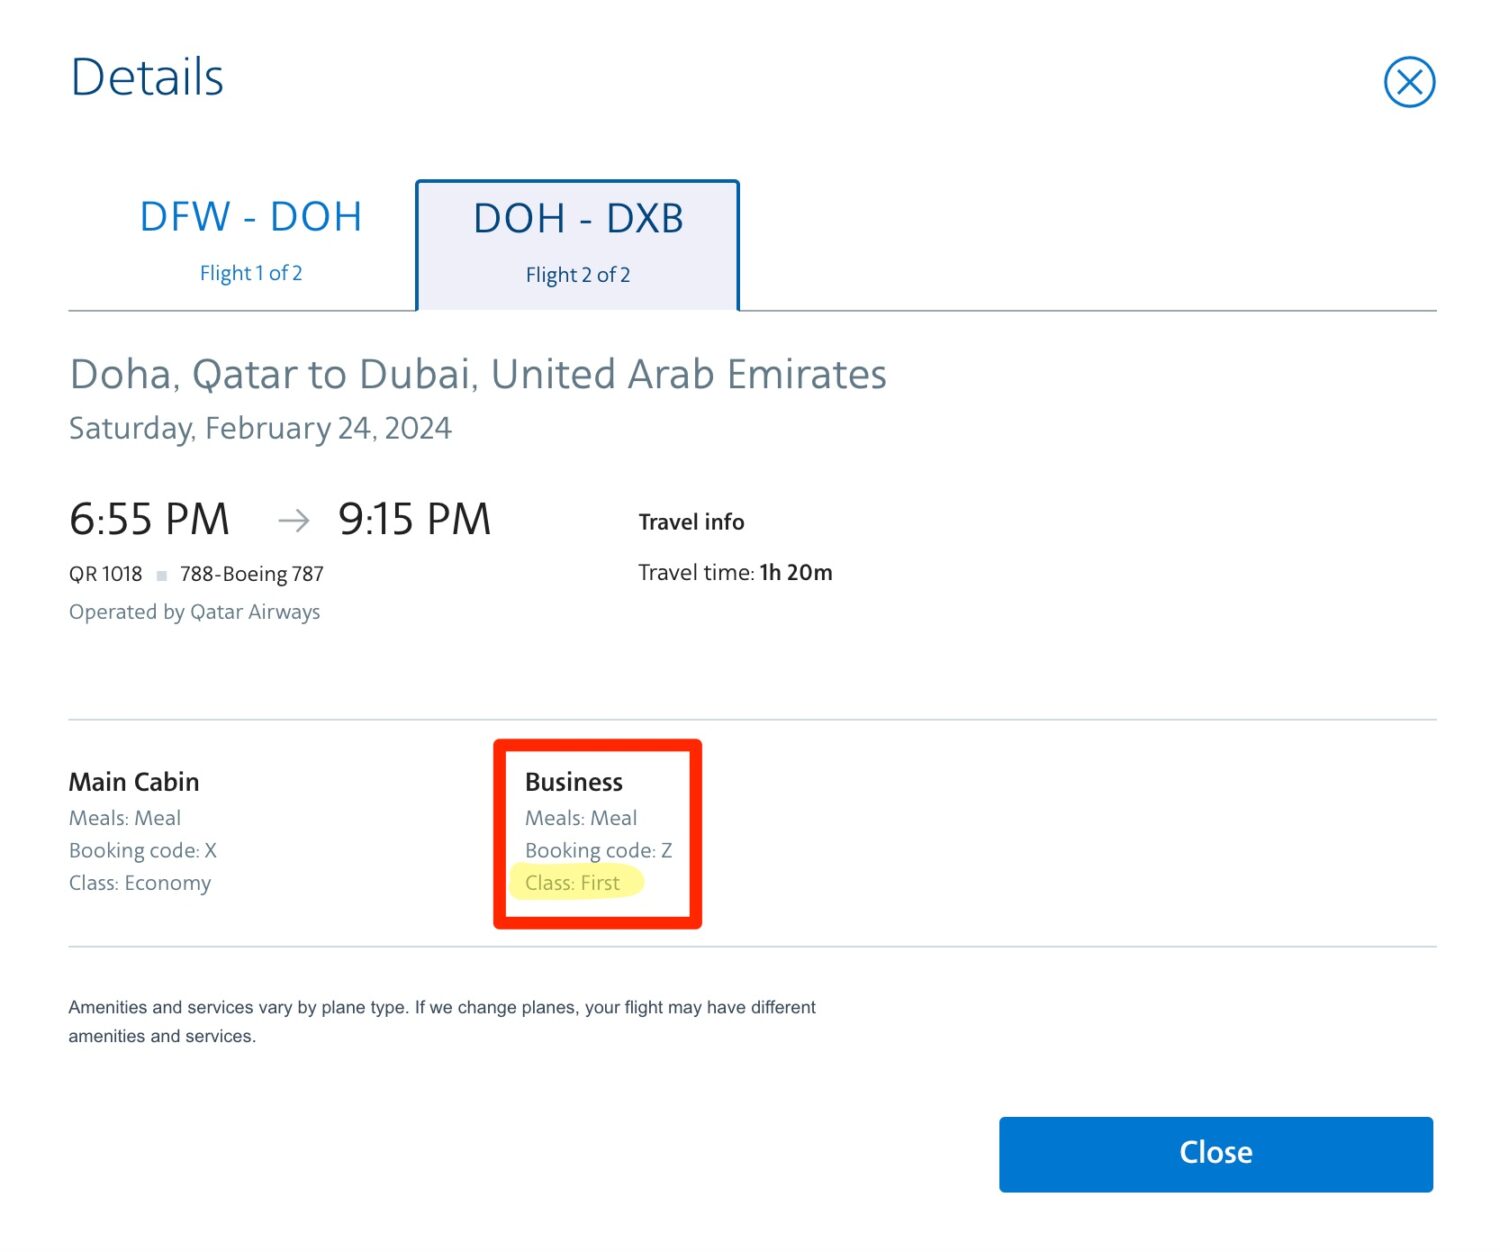Screen dimensions: 1500x1252
Task: Click the Saturday, February 24, 2024 date
Action: coord(260,428)
